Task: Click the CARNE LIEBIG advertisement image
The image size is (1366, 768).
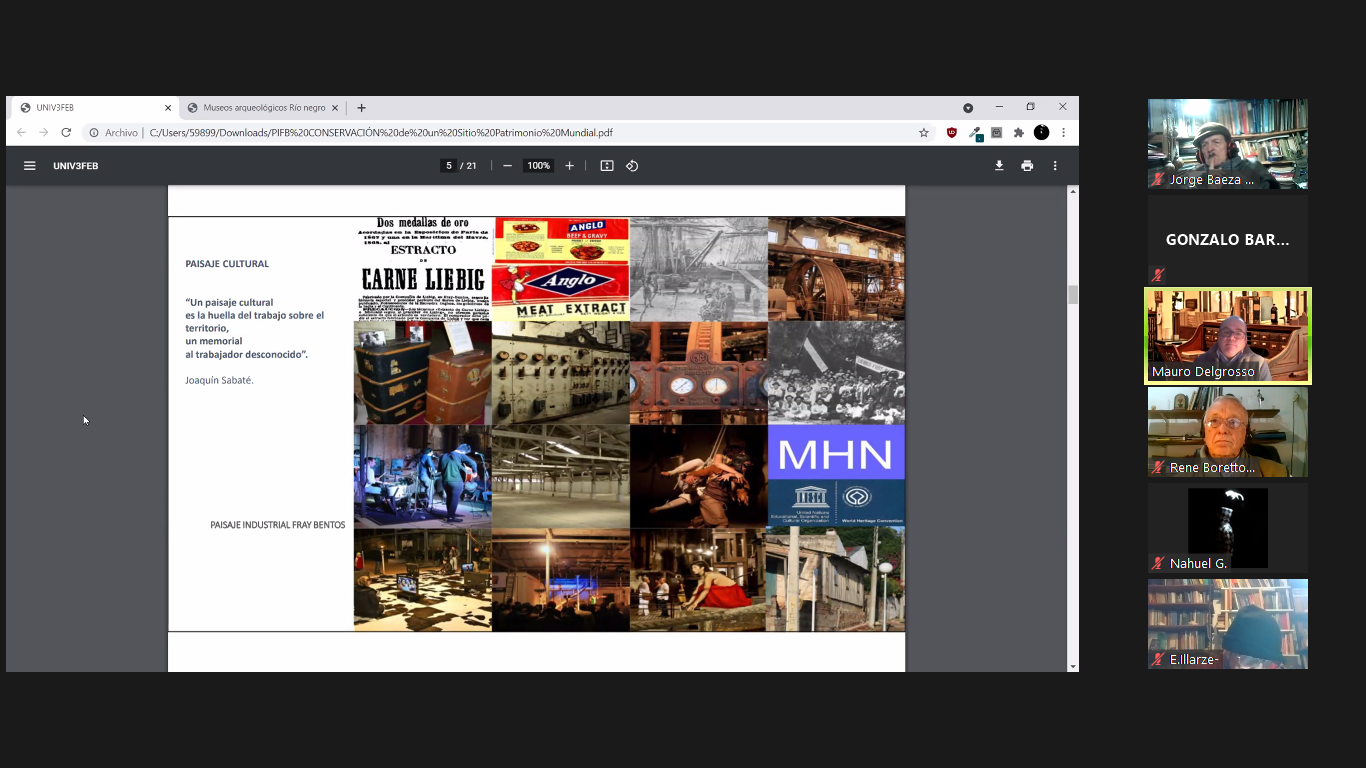Action: click(424, 268)
